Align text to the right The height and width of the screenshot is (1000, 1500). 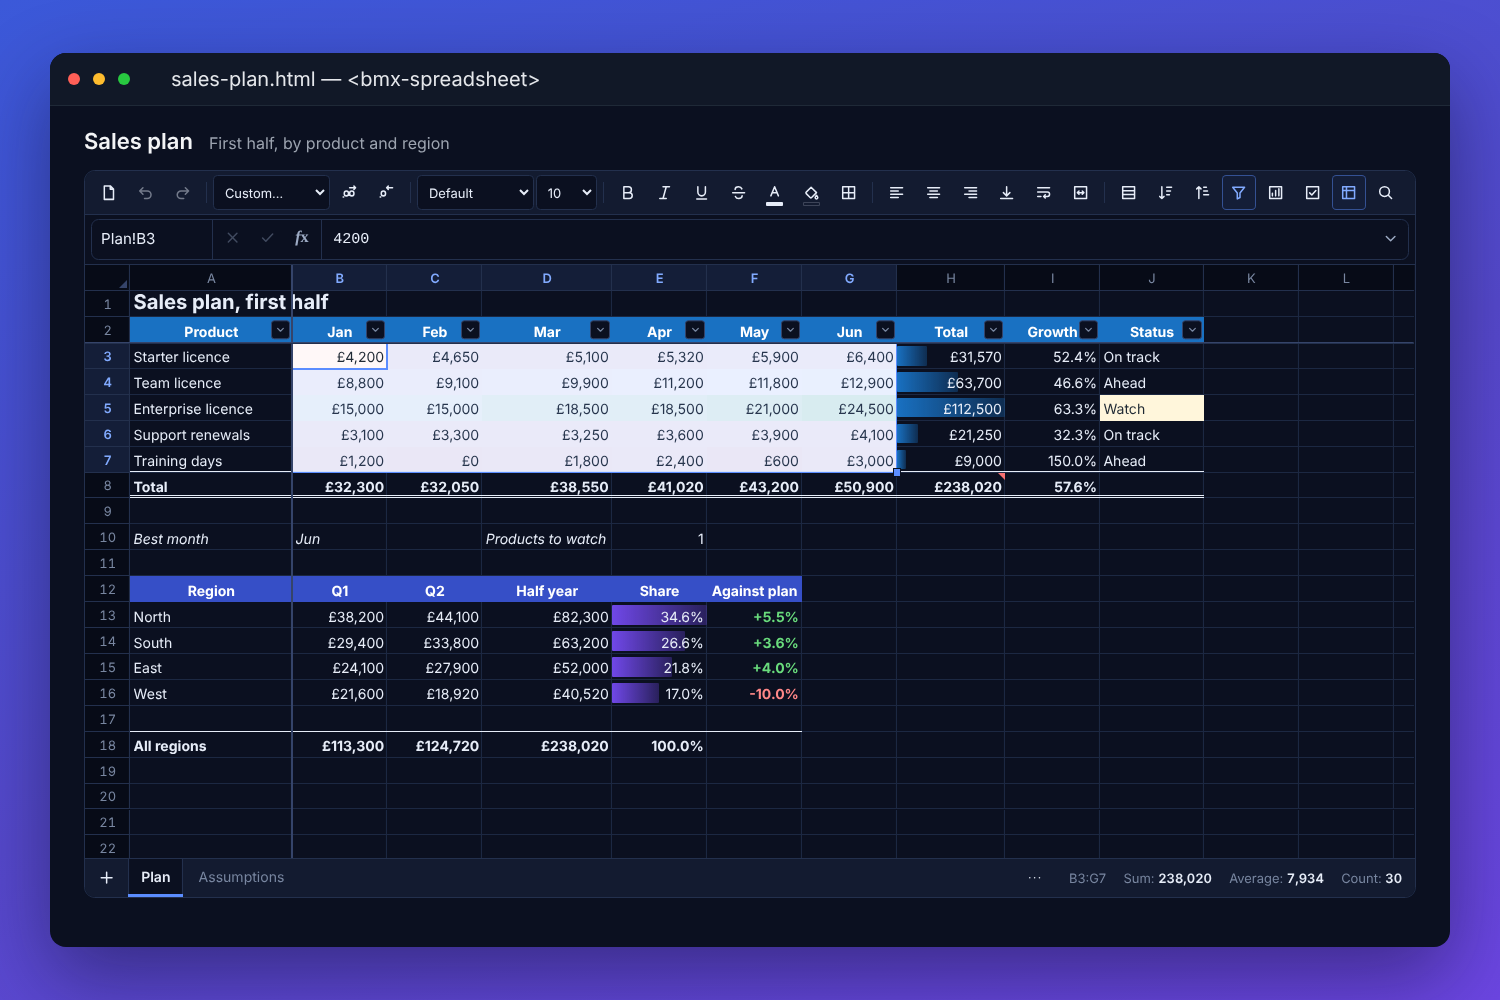[970, 193]
